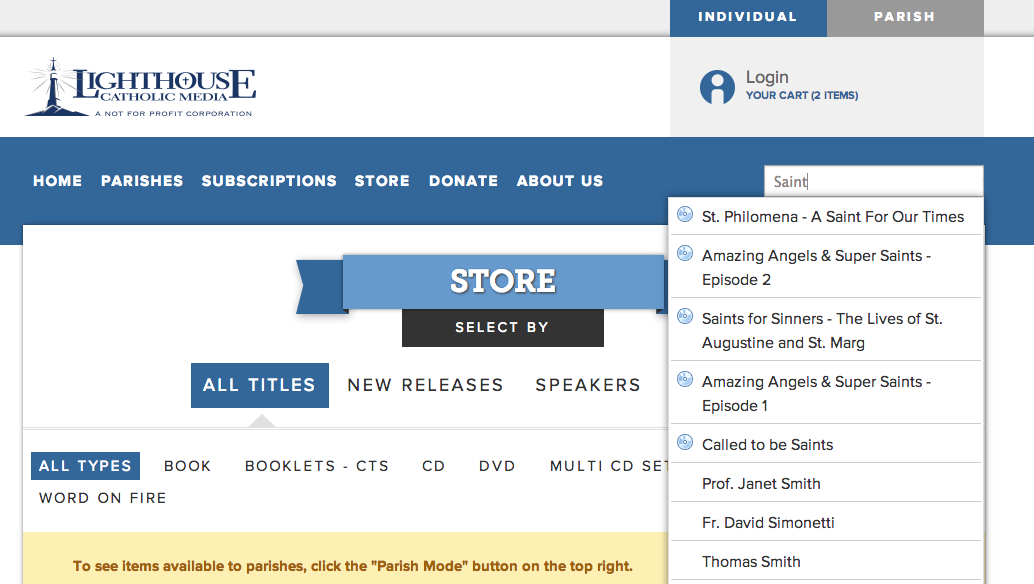The width and height of the screenshot is (1034, 584).
Task: Open the Subscriptions menu item
Action: point(269,181)
